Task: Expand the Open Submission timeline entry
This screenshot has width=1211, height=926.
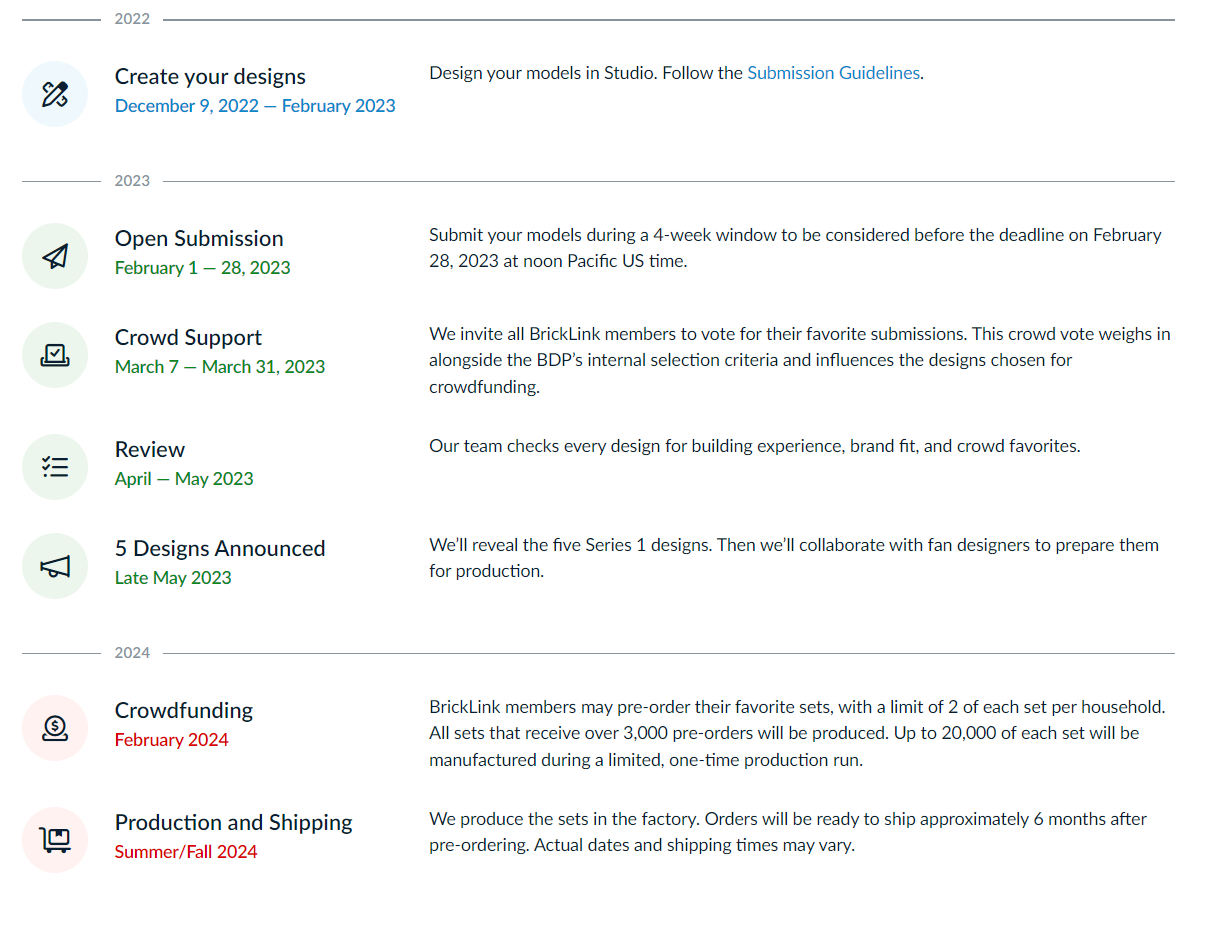Action: [x=199, y=238]
